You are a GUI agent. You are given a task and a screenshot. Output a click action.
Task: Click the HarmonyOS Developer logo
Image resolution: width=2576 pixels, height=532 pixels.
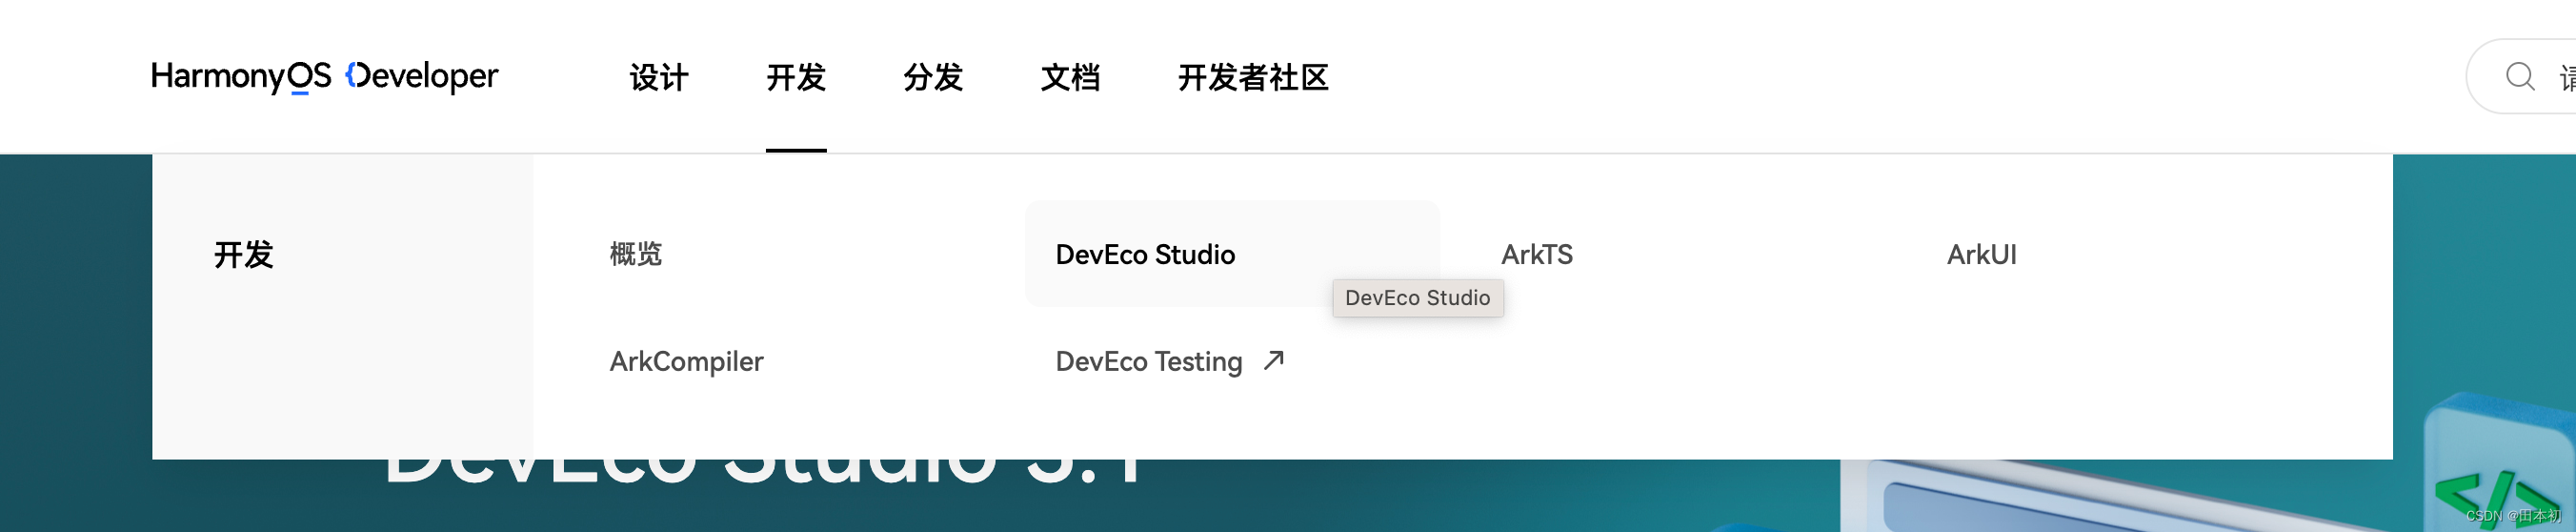point(324,76)
